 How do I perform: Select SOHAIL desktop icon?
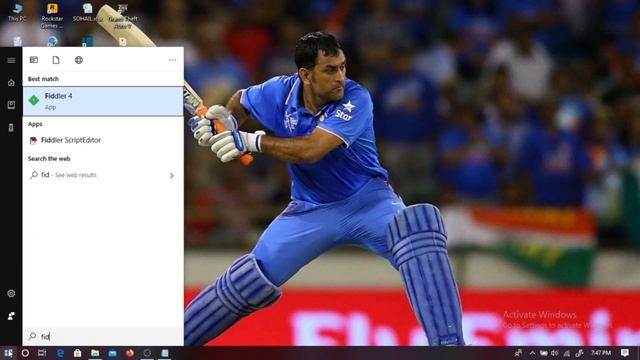click(x=87, y=12)
